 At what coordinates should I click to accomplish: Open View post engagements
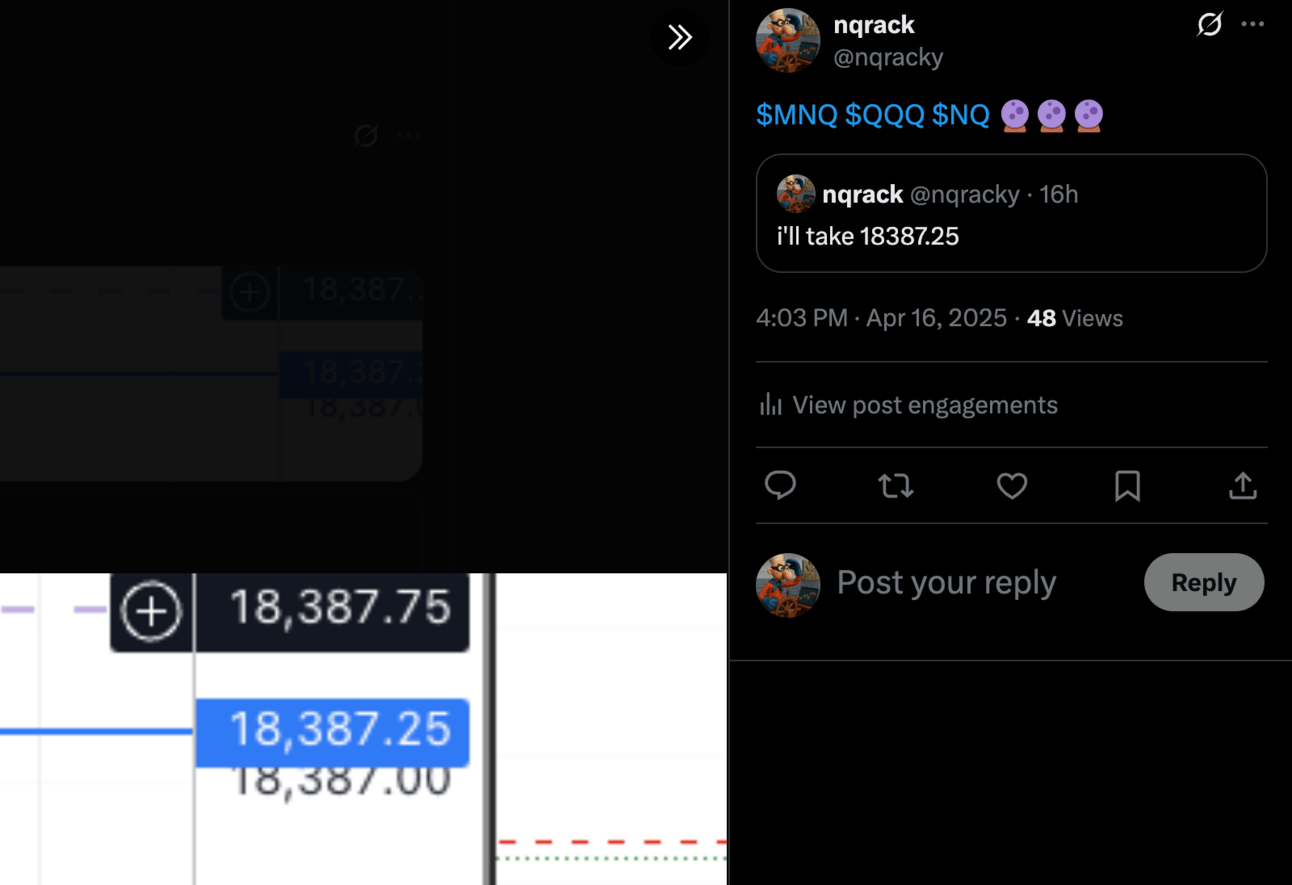[908, 405]
